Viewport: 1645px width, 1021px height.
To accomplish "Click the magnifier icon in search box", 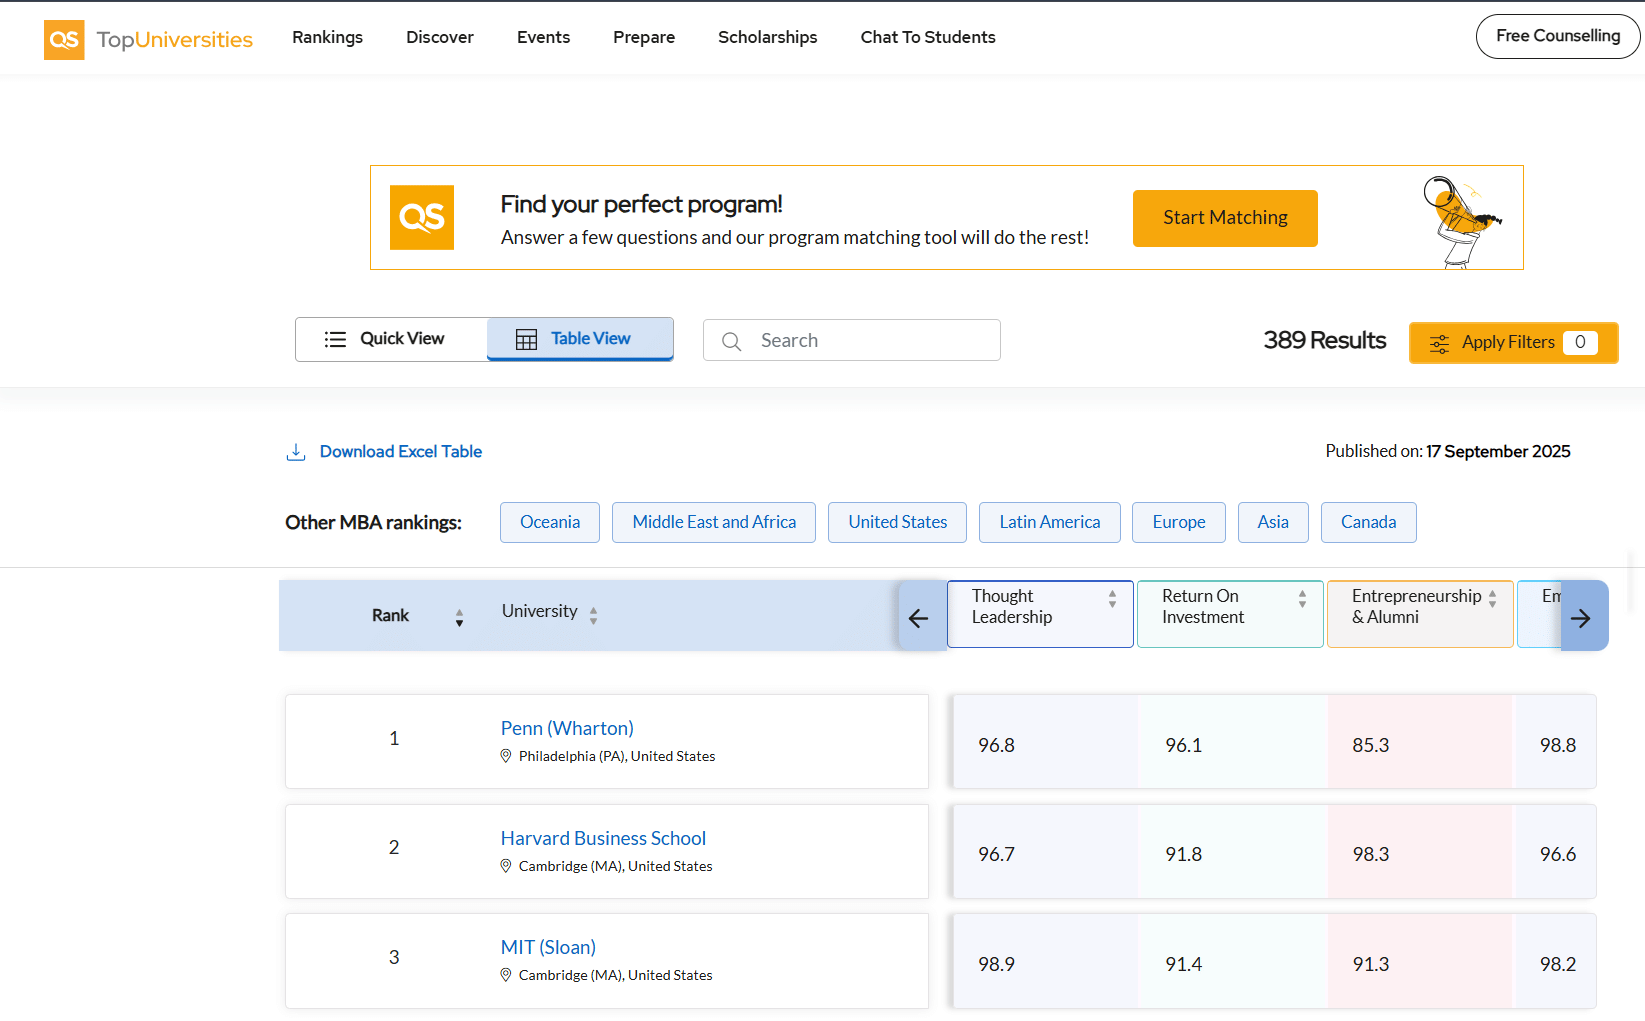I will pyautogui.click(x=732, y=341).
